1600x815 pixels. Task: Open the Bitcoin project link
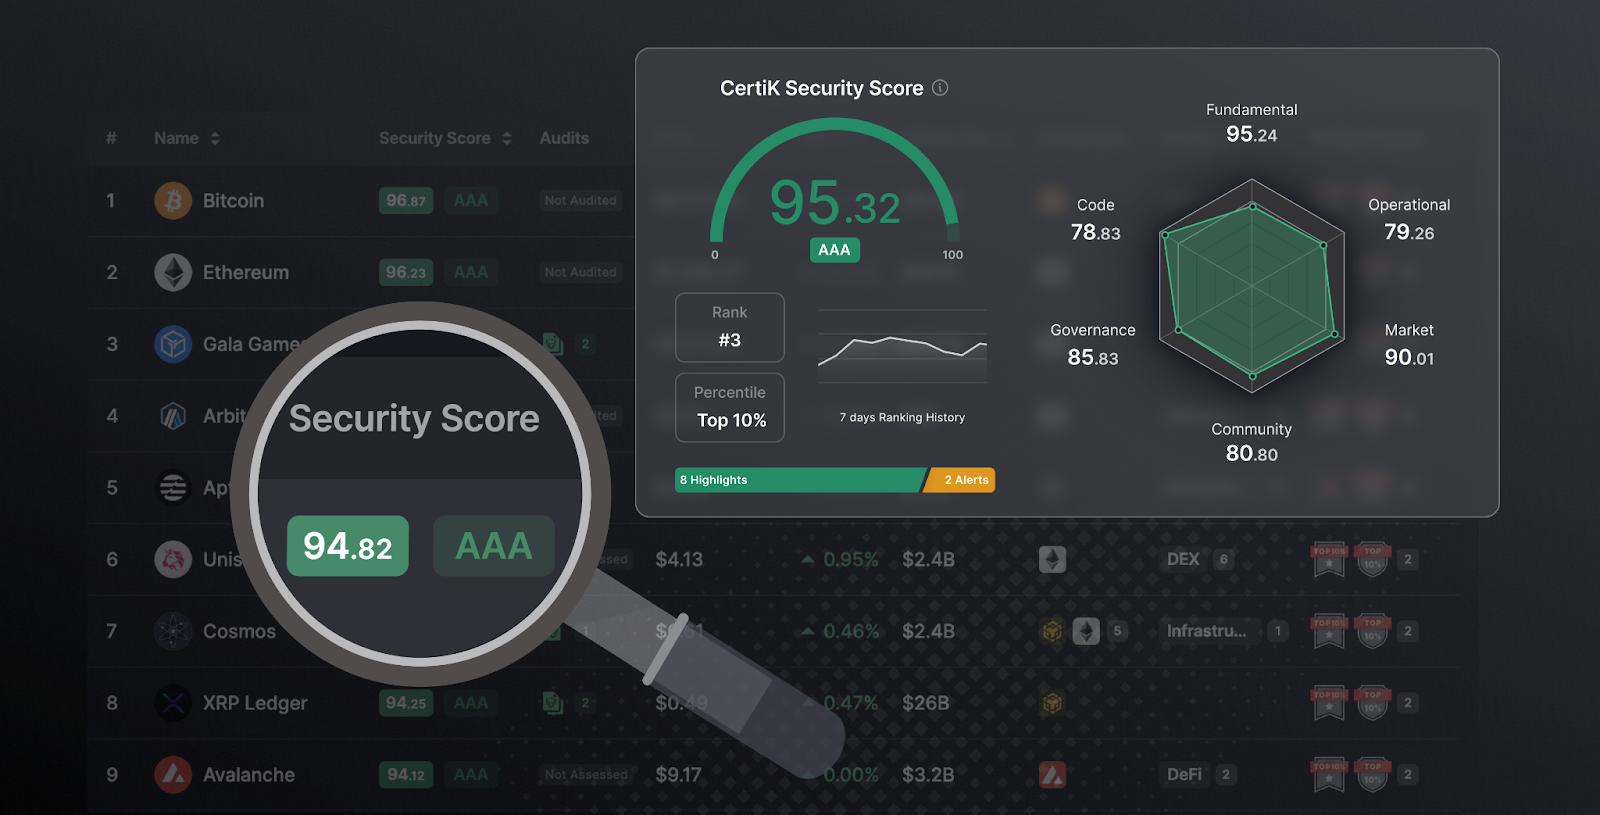[x=233, y=201]
